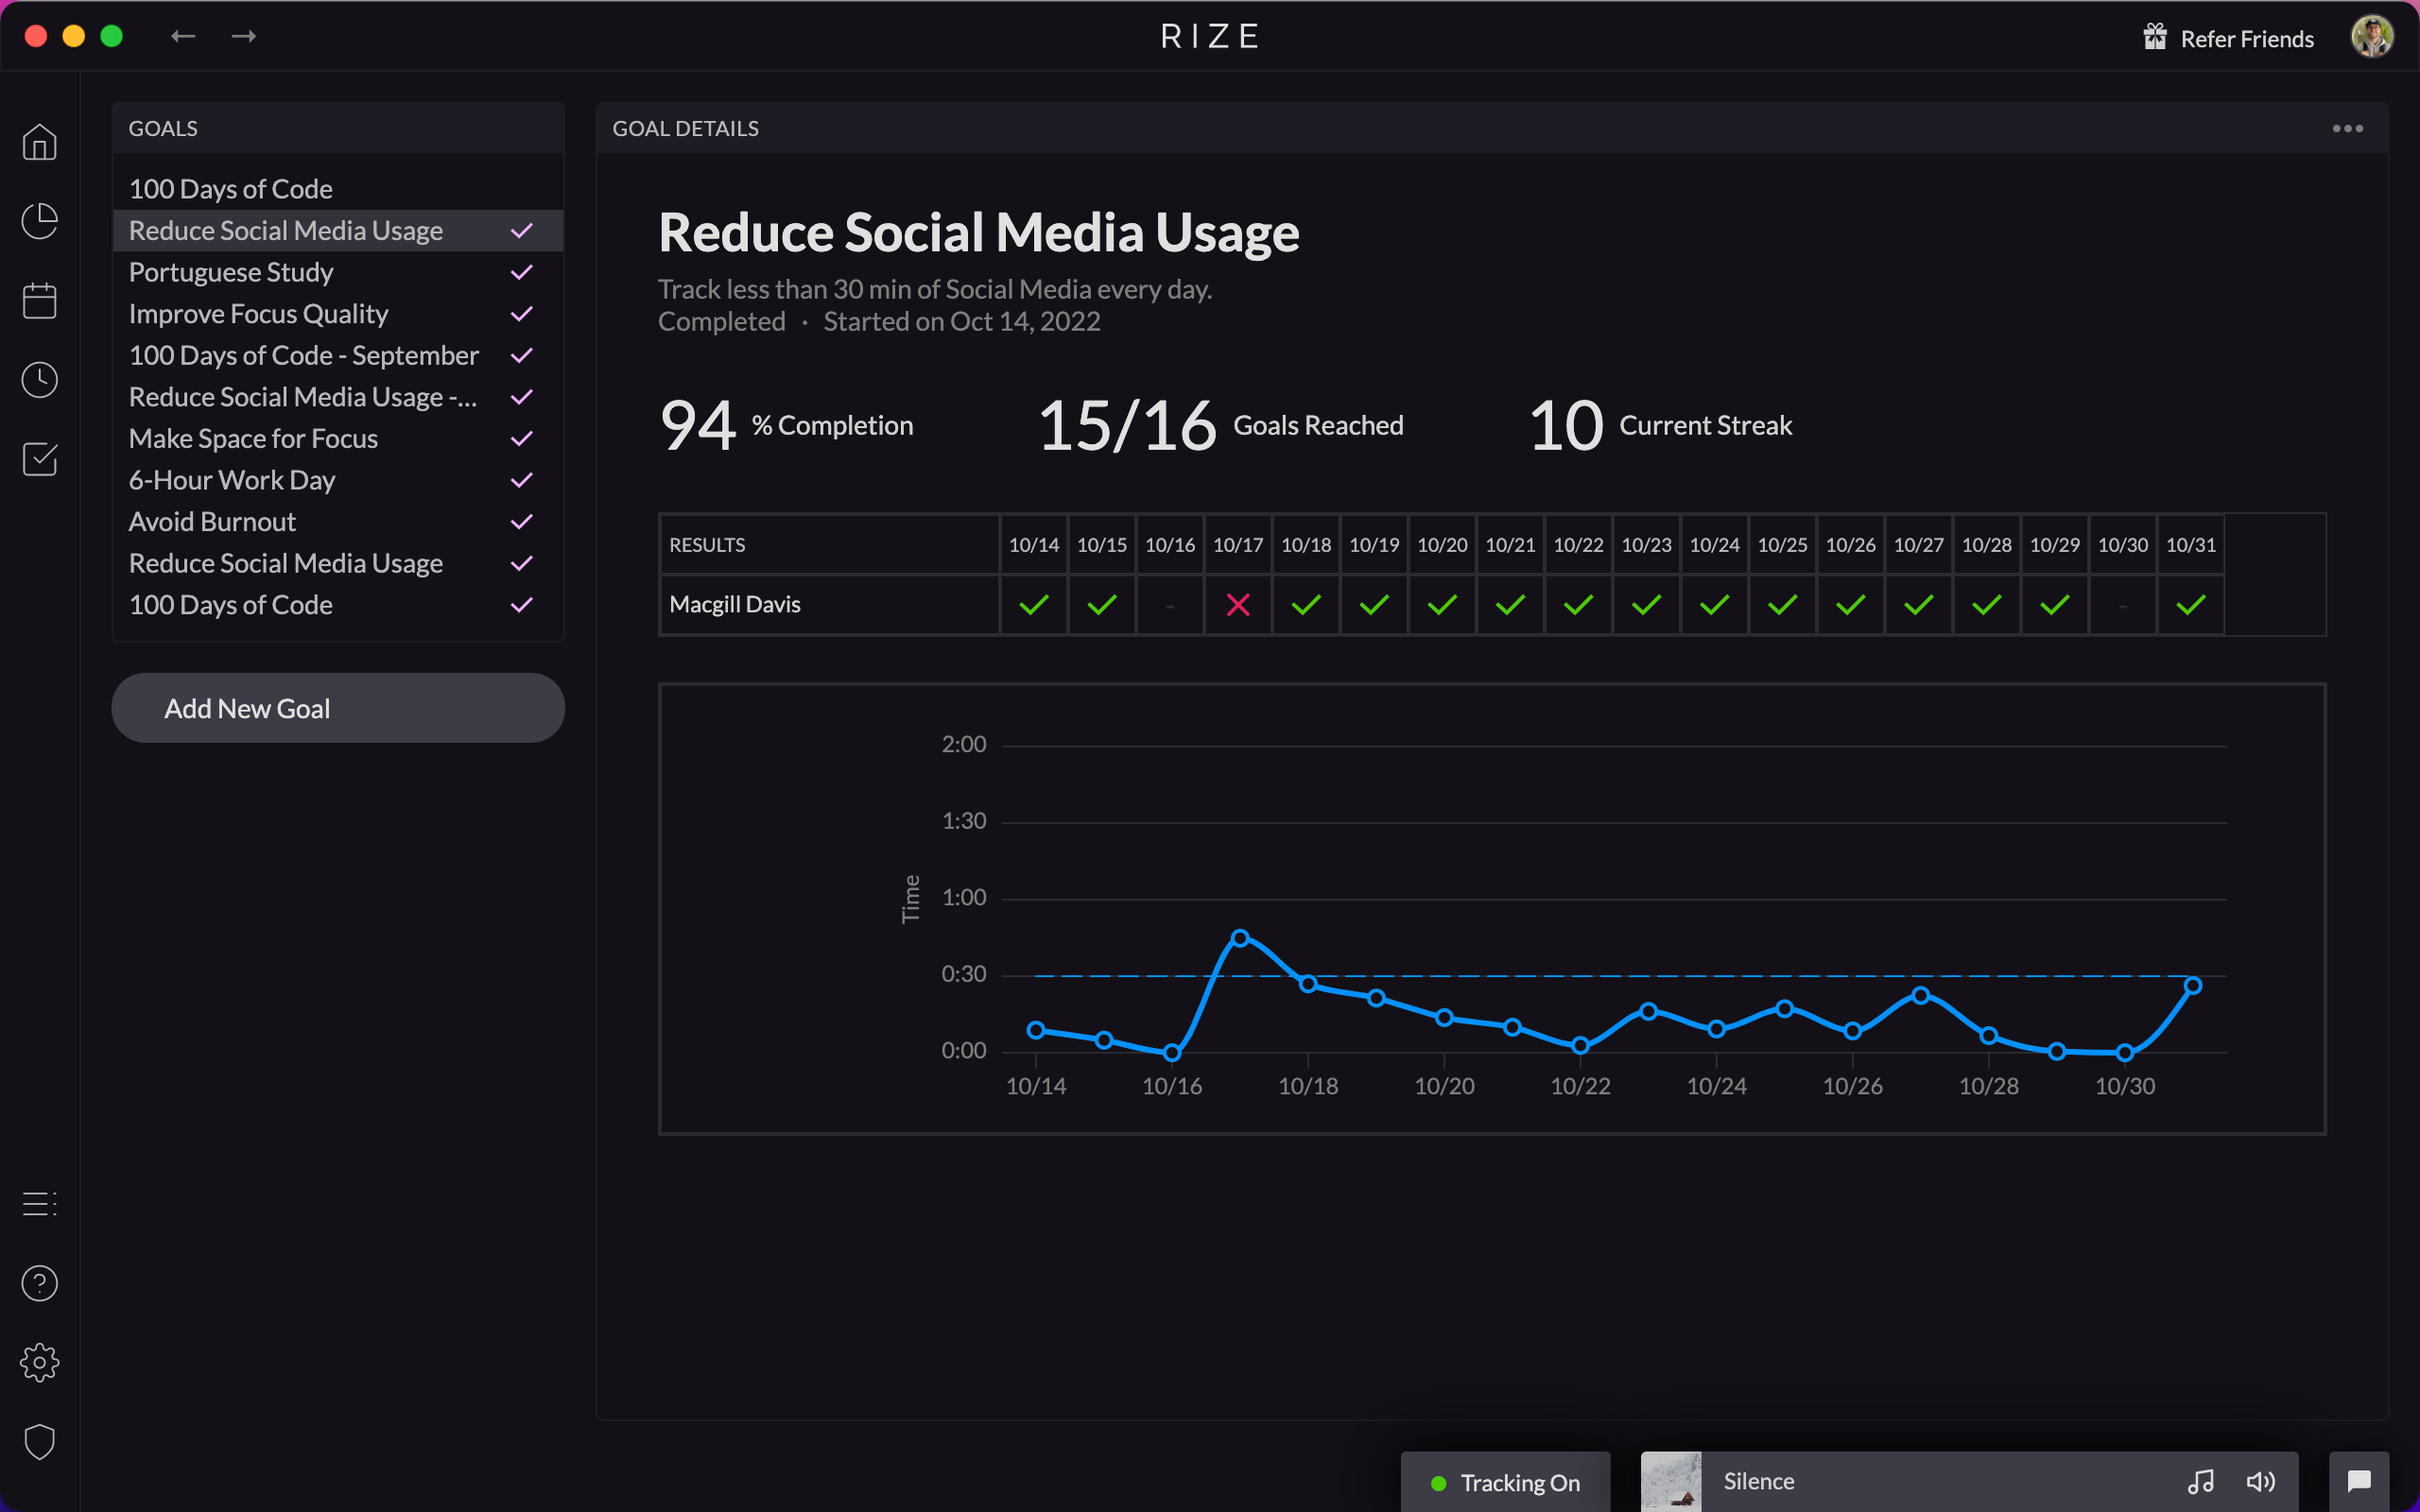Select the truncated Reduce Social Media Usage -... goal

coord(338,397)
